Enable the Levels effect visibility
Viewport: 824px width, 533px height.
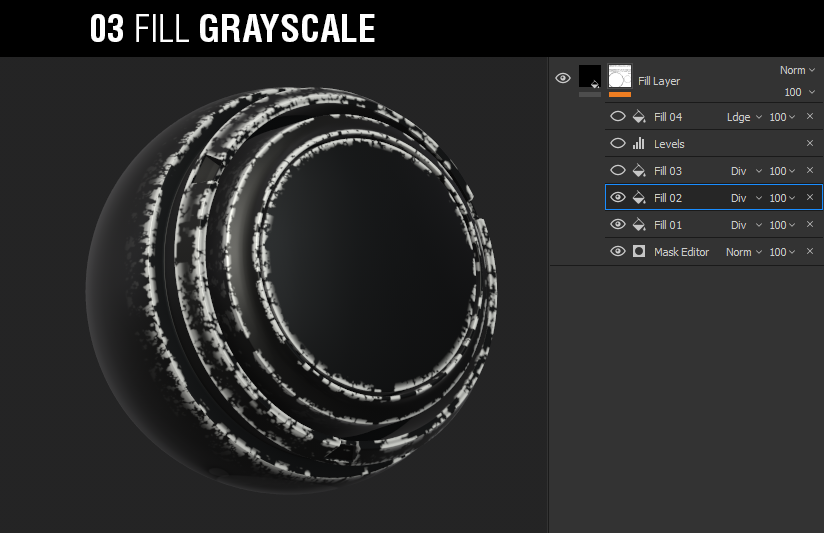pos(617,144)
